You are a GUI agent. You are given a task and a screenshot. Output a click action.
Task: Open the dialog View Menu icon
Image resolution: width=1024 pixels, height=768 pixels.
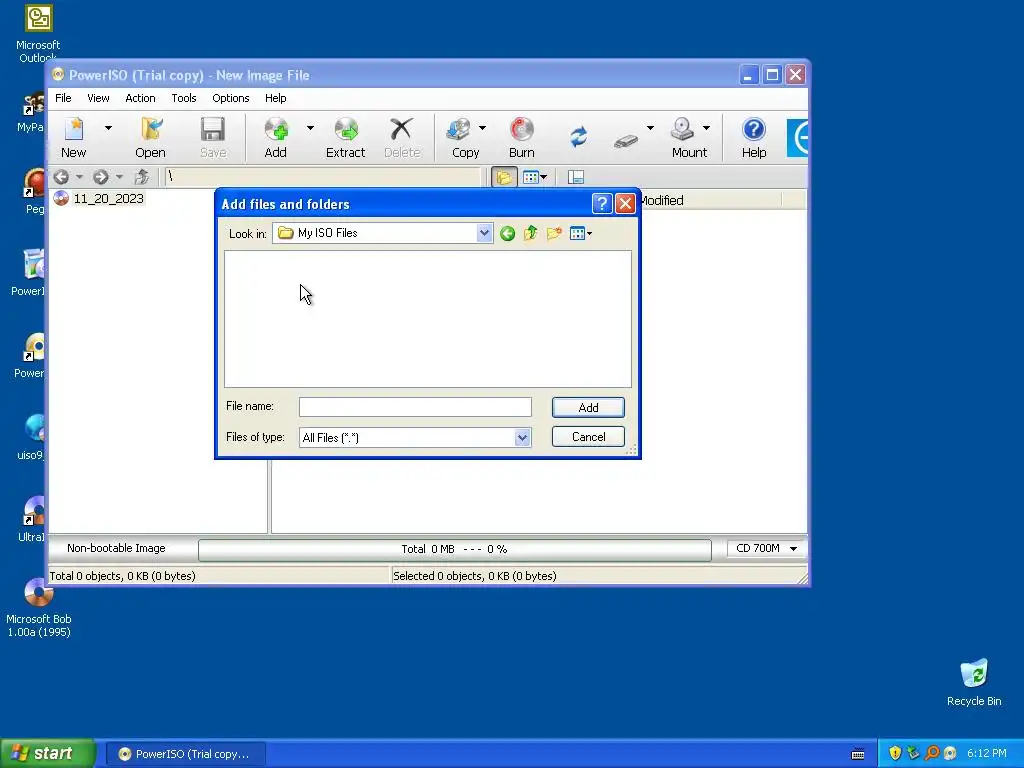[x=581, y=233]
